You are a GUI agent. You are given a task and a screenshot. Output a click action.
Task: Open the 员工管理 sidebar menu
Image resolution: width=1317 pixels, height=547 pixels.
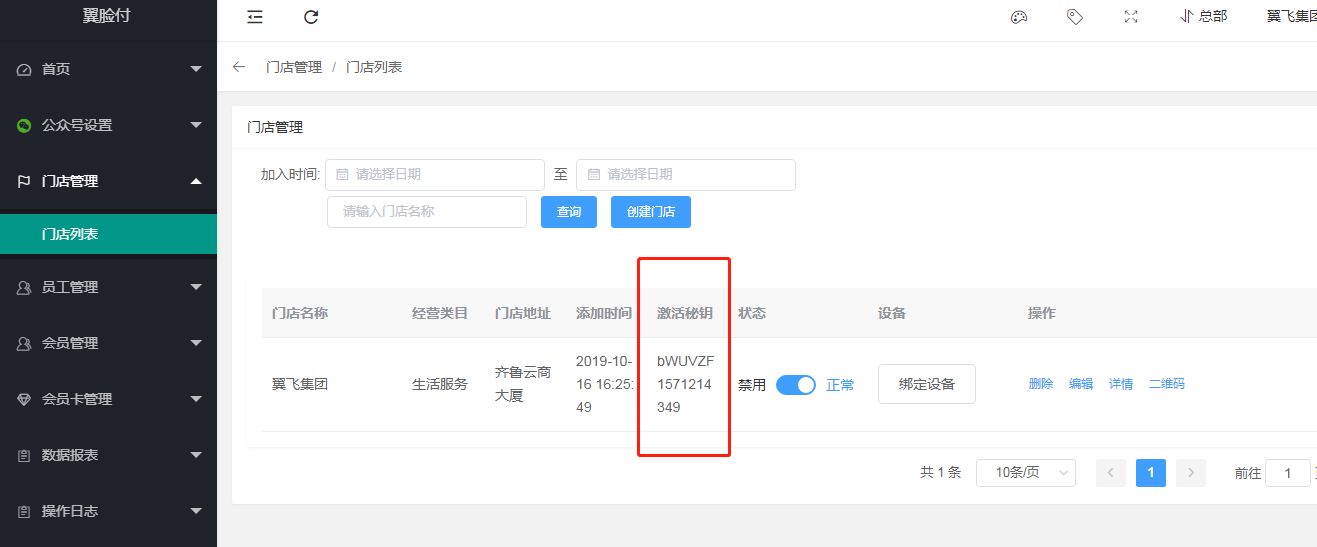(x=108, y=287)
